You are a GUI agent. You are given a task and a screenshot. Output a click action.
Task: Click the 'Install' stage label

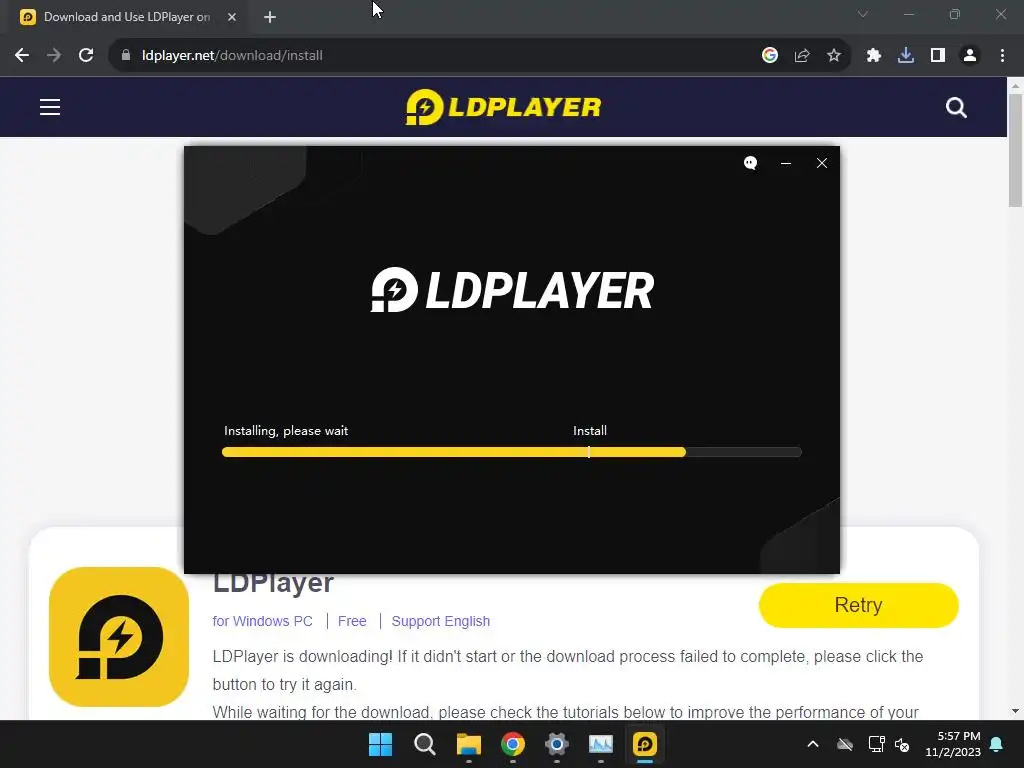pos(590,430)
